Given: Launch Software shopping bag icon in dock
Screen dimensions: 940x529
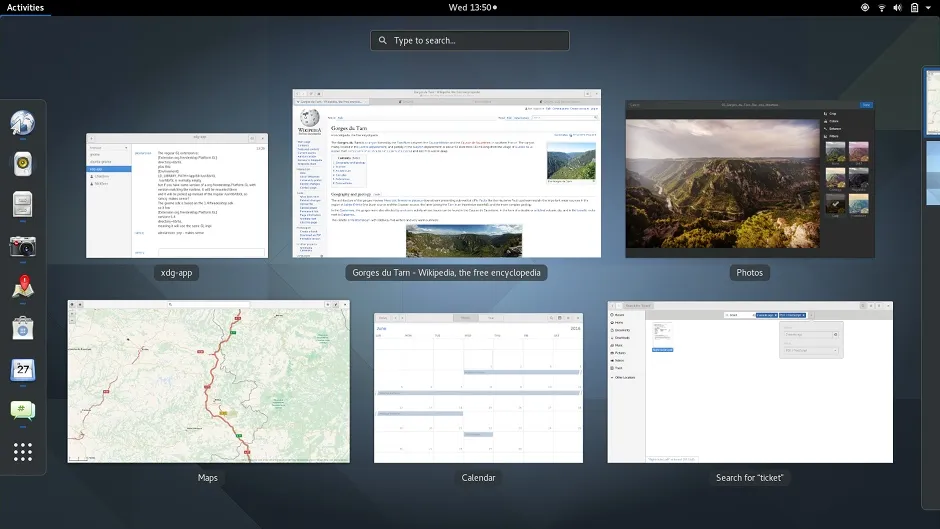Looking at the screenshot, I should click(x=23, y=328).
